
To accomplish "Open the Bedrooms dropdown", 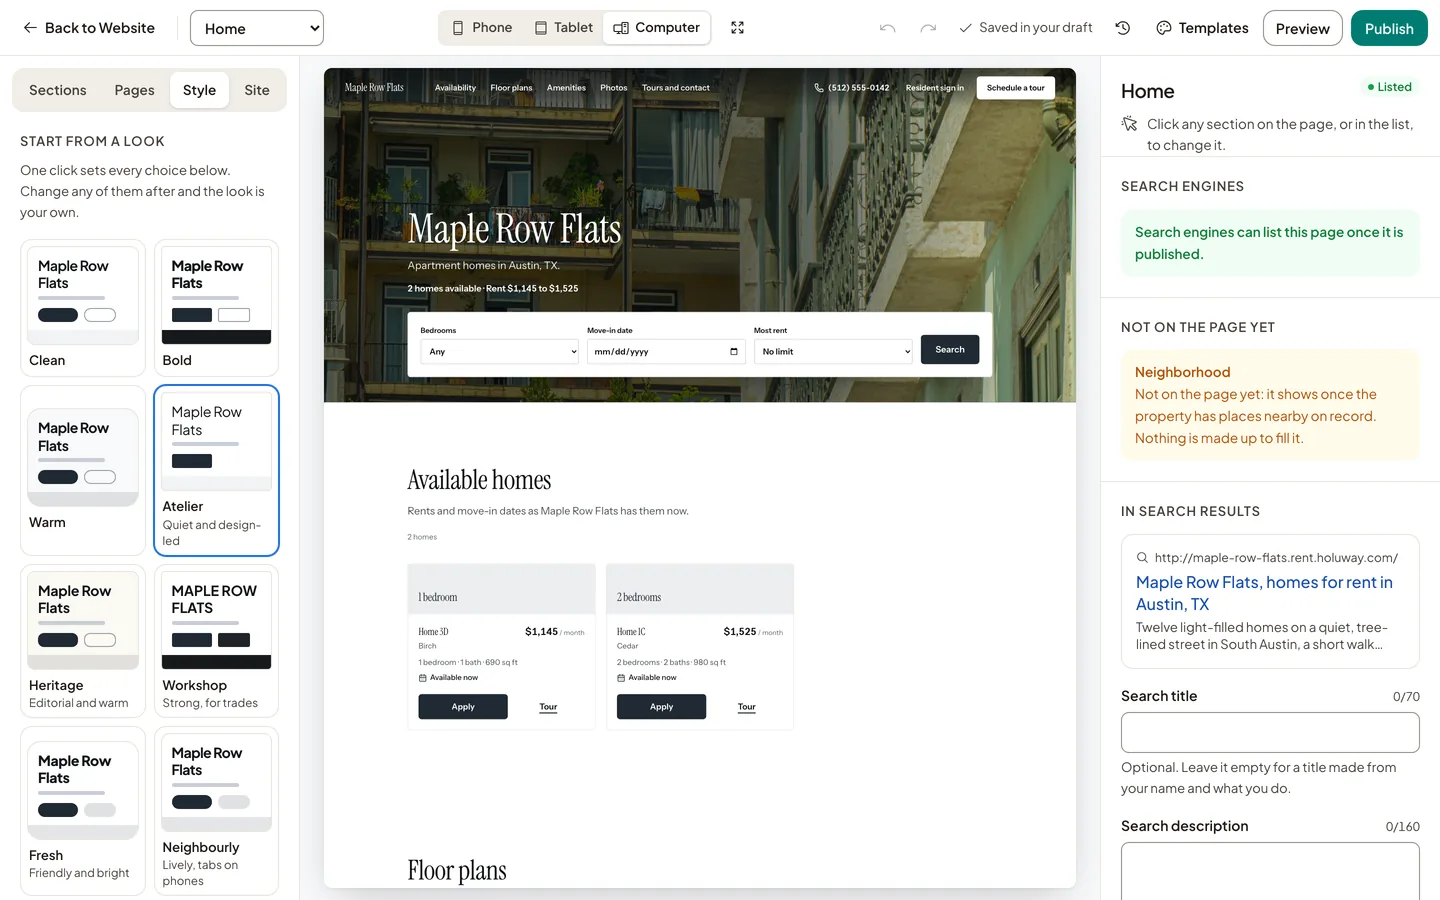I will tap(499, 352).
